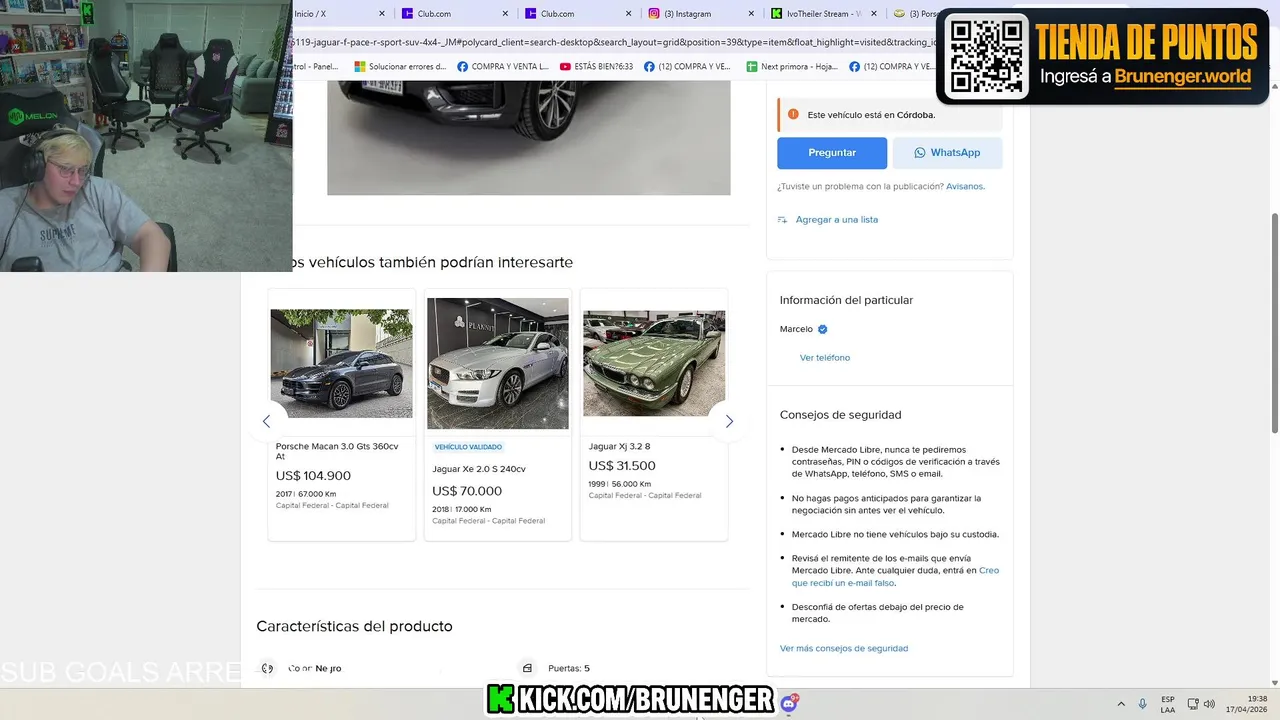Click the blue Preguntar button

click(x=832, y=153)
